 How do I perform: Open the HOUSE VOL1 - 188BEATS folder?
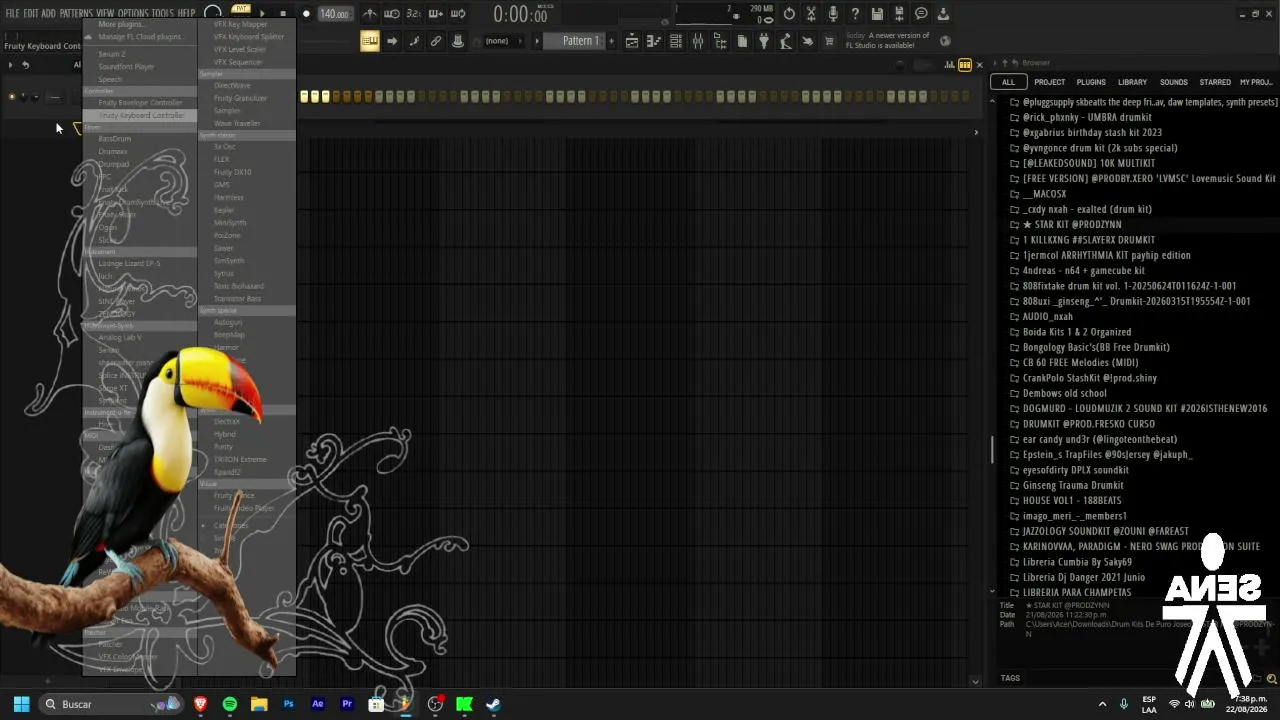click(x=1072, y=501)
